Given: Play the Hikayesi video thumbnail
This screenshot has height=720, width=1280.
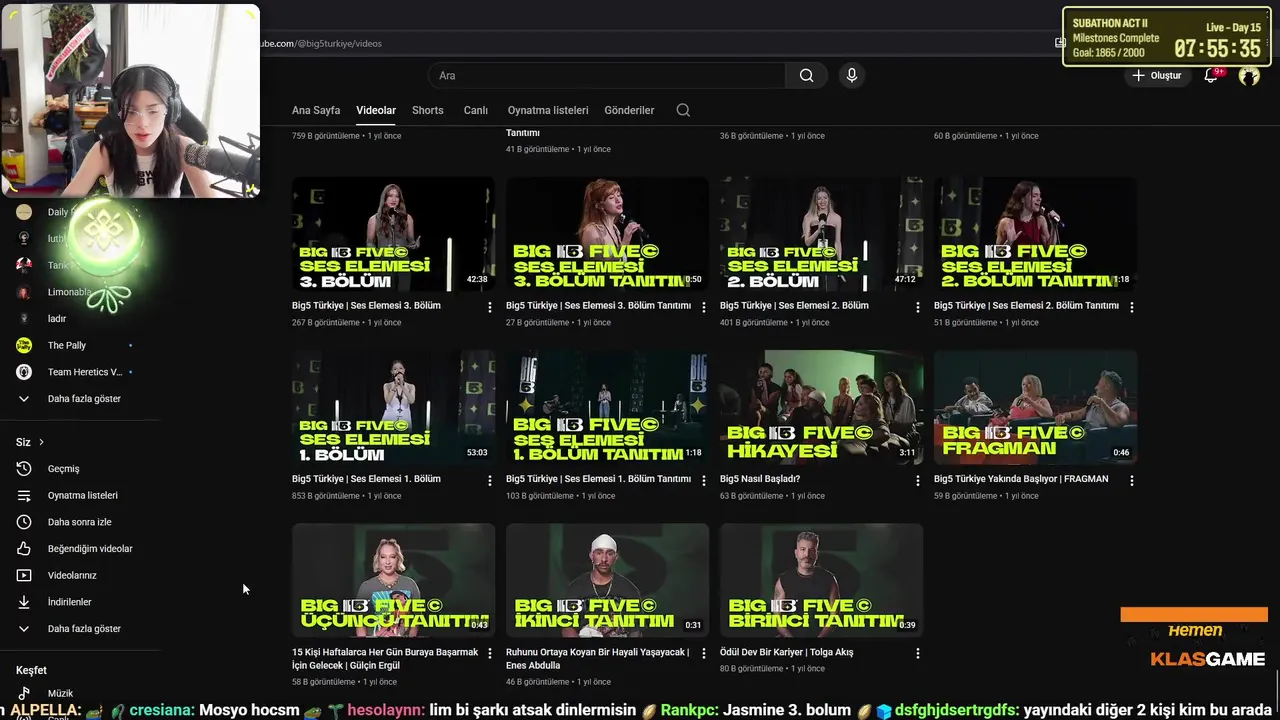Looking at the screenshot, I should point(821,407).
